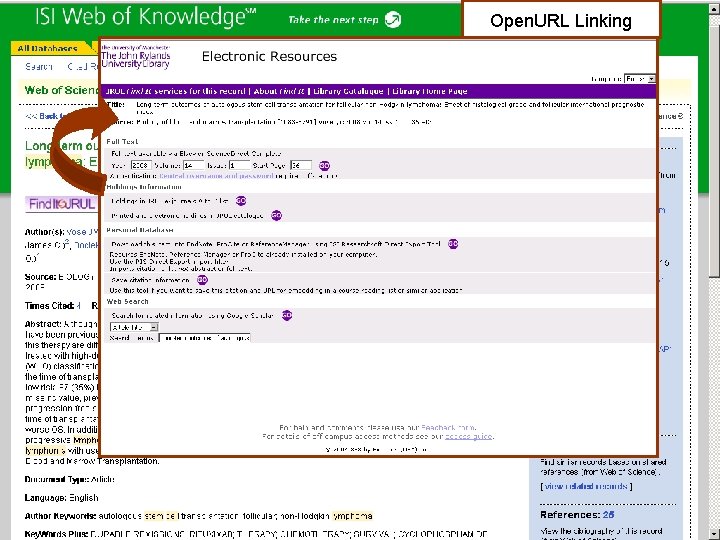Open the access guide link
Screen dimensions: 720x540
[x=468, y=436]
